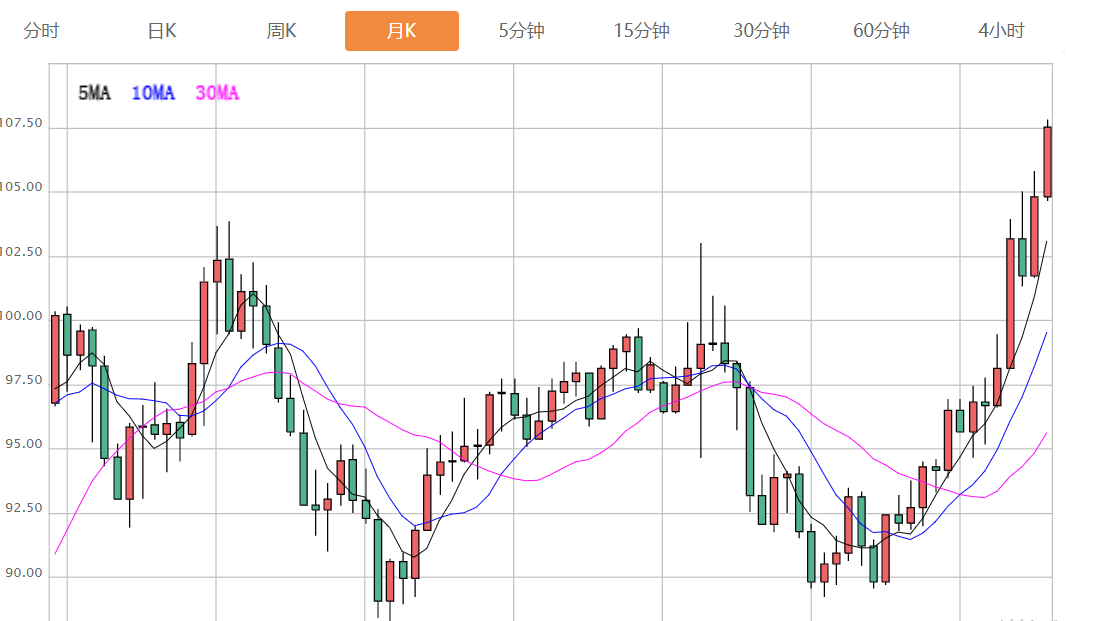Switch to the 分时 tab
The image size is (1098, 621).
click(41, 31)
